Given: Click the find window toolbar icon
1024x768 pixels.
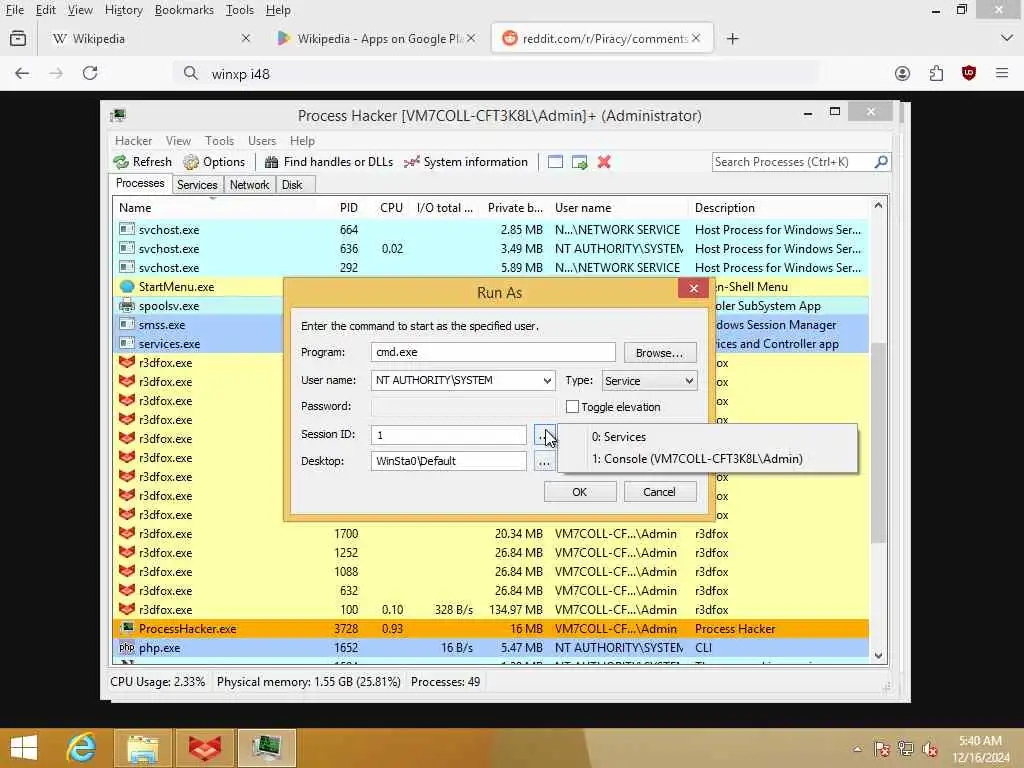Looking at the screenshot, I should click(x=555, y=162).
